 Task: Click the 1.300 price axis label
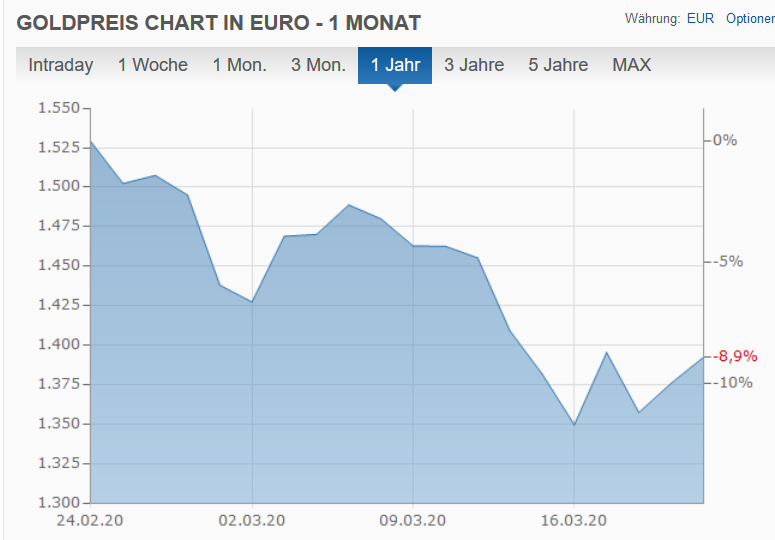(57, 503)
